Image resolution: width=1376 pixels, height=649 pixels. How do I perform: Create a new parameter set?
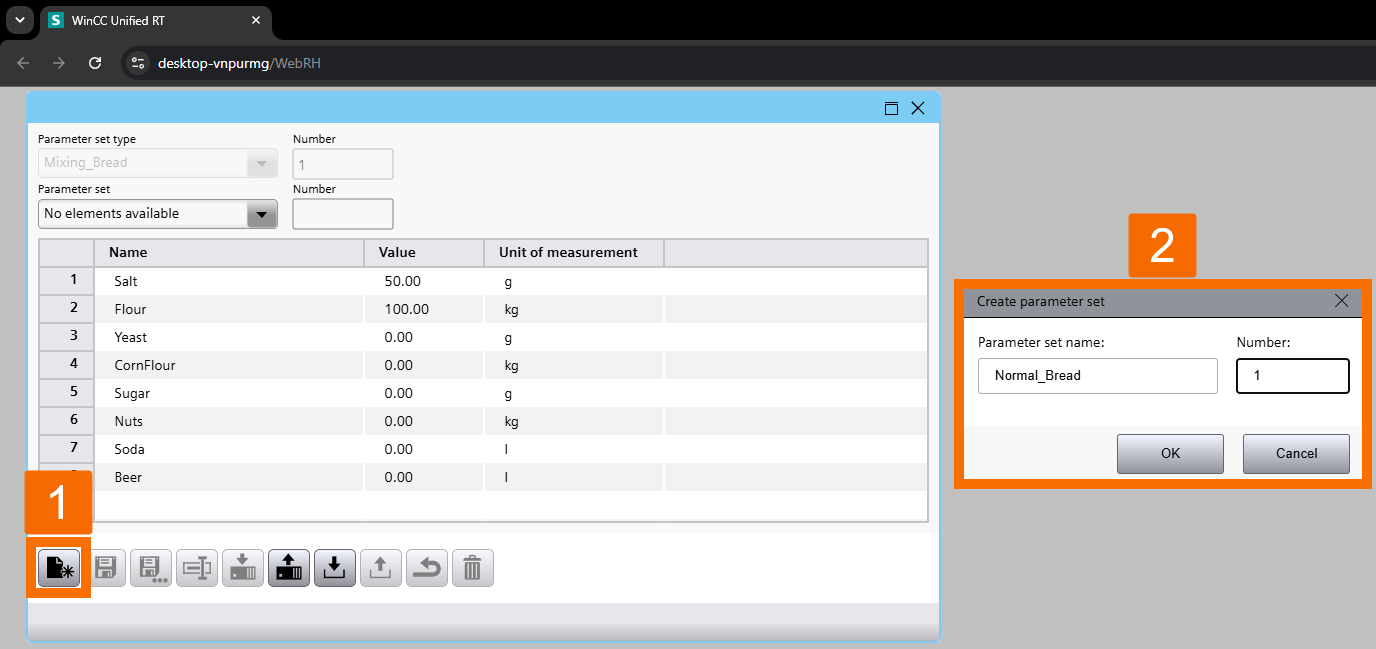pos(59,568)
